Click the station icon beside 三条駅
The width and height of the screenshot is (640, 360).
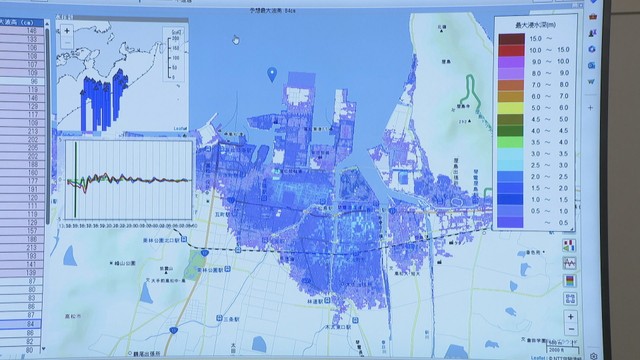220,318
